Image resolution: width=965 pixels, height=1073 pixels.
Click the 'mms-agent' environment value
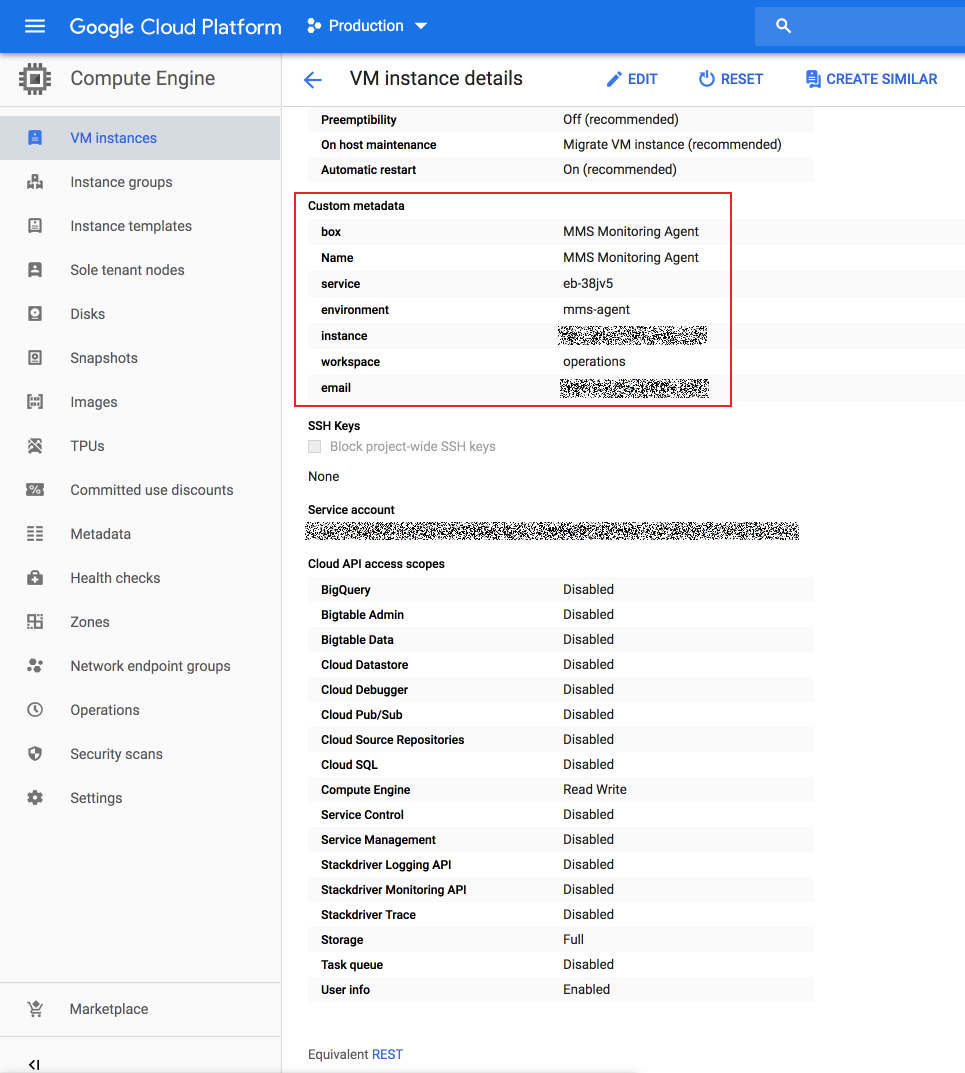coord(596,309)
